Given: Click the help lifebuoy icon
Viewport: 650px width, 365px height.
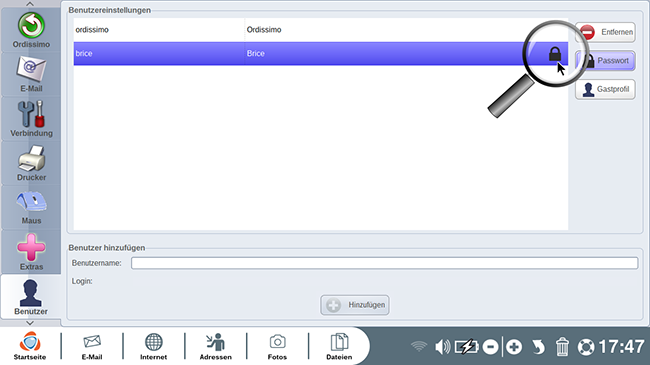Looking at the screenshot, I should (586, 347).
